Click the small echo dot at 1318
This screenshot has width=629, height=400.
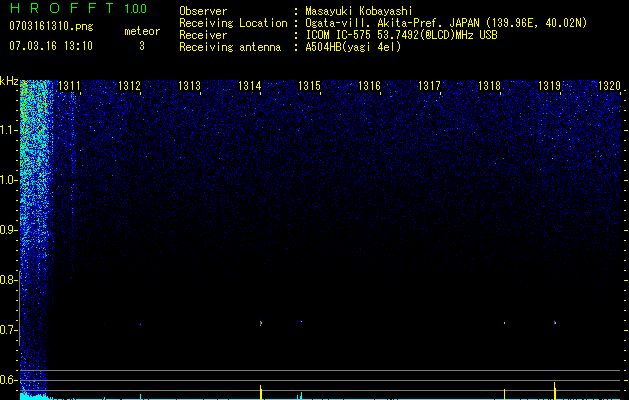(504, 323)
